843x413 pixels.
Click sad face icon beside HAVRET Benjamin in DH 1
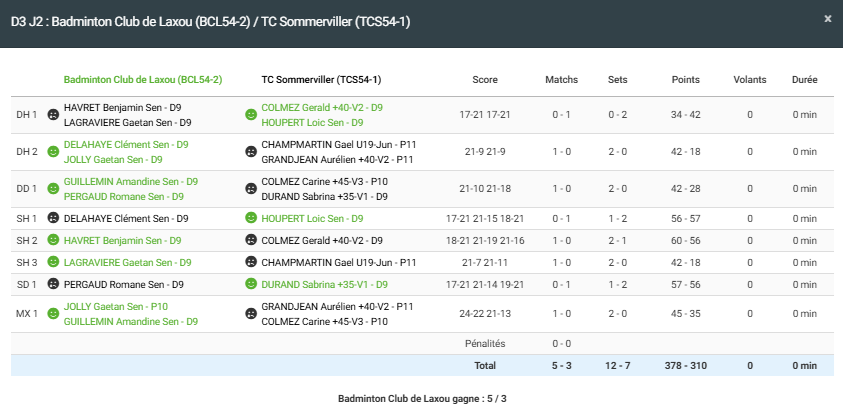point(53,115)
